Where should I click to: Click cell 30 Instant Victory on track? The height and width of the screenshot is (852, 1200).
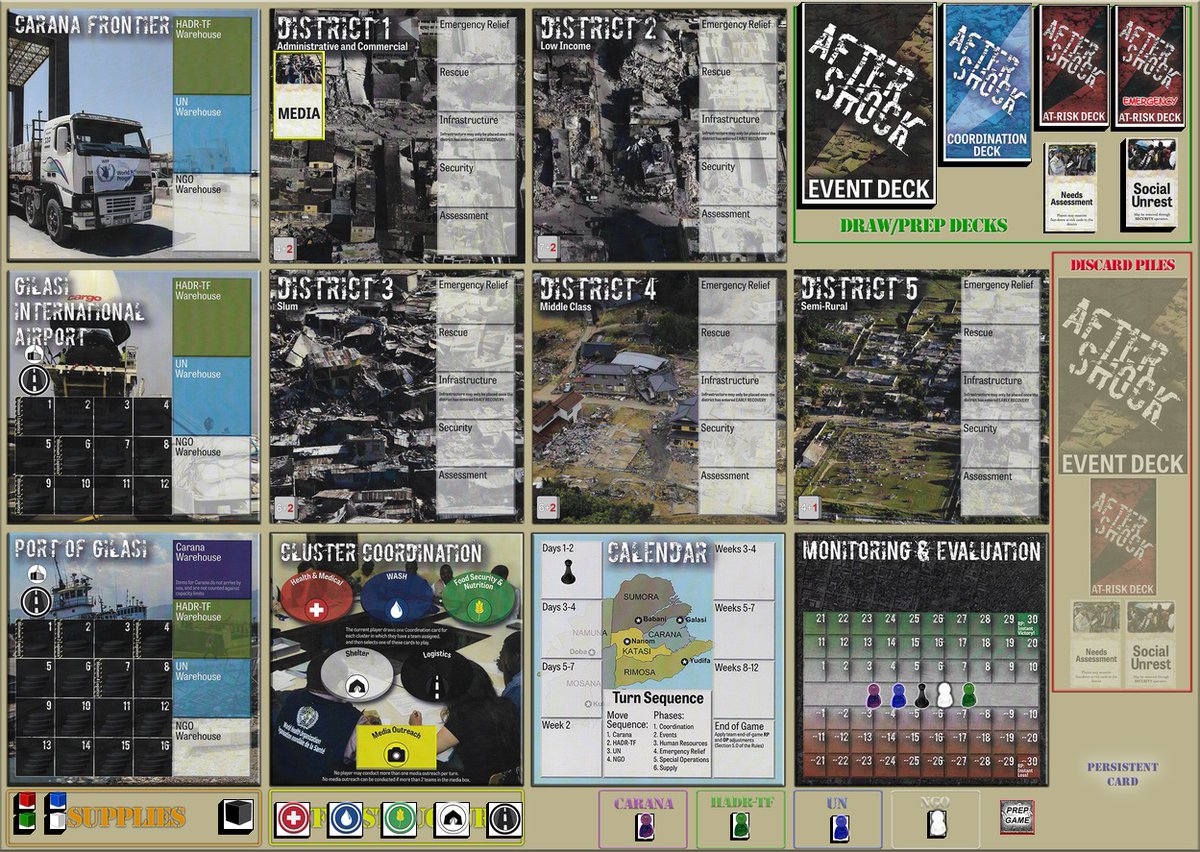click(1030, 624)
